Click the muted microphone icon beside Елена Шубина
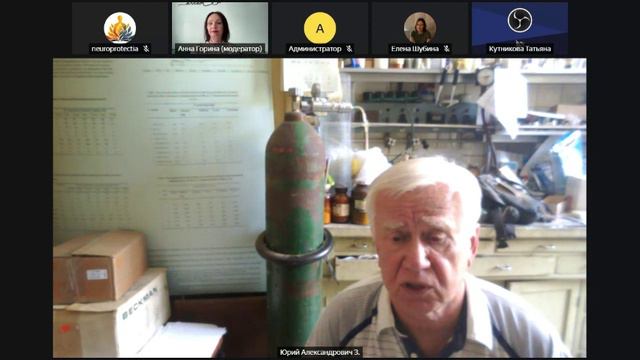The height and width of the screenshot is (360, 640). pos(447,49)
